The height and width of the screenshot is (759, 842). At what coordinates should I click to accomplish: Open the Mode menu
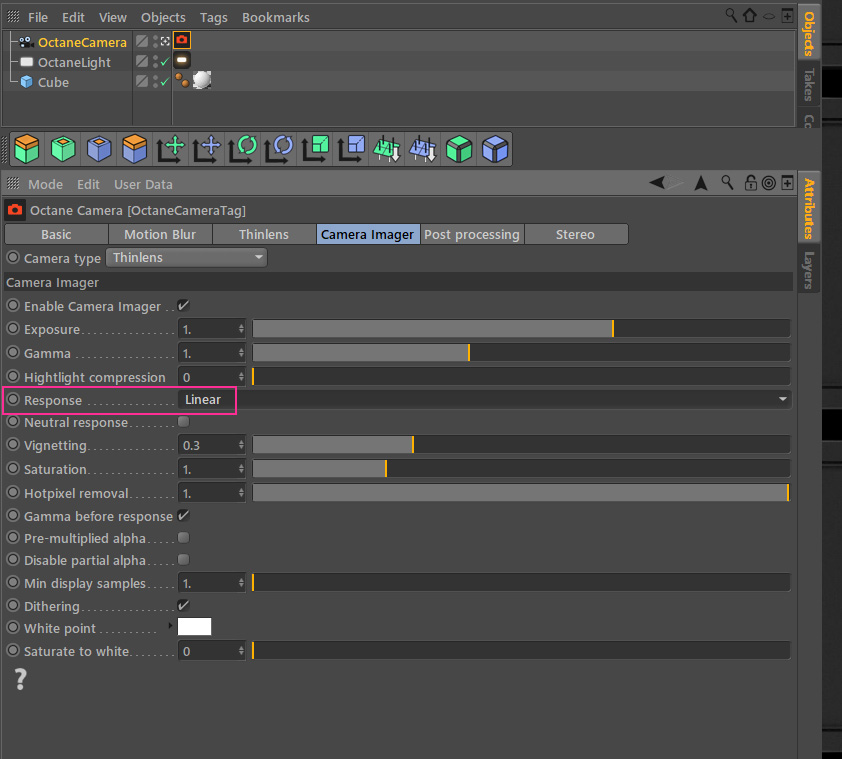46,185
